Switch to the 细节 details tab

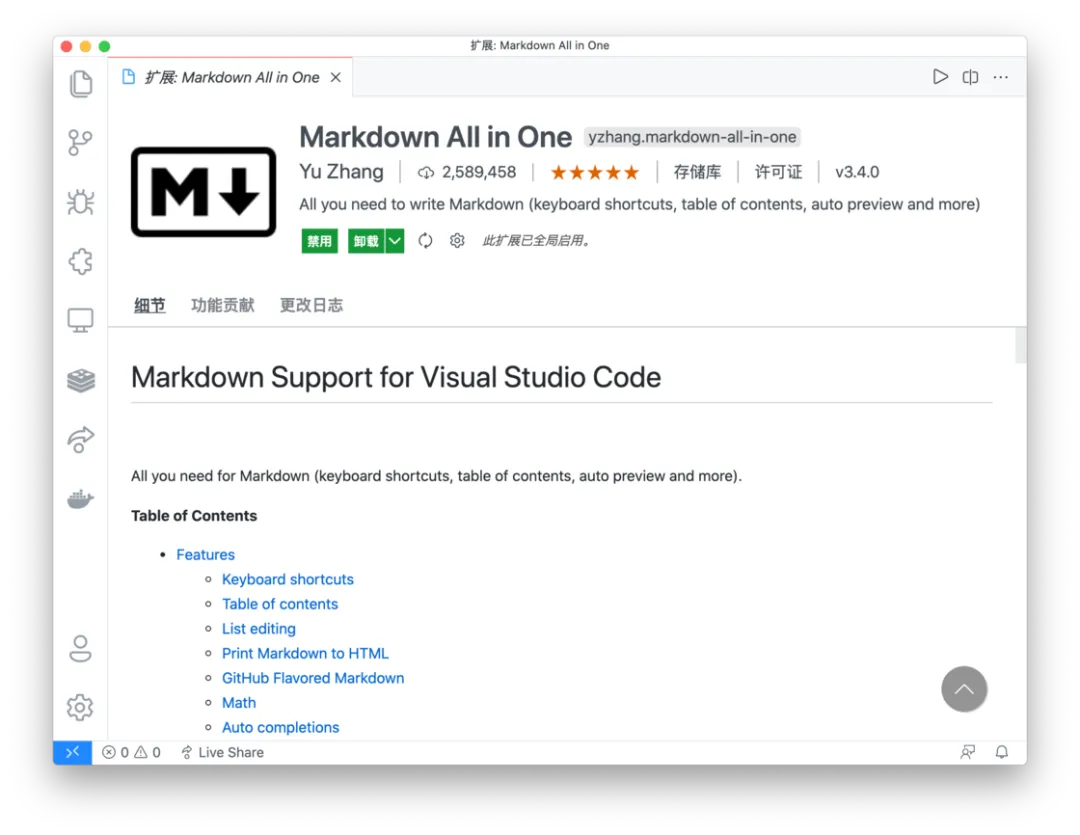(x=149, y=305)
